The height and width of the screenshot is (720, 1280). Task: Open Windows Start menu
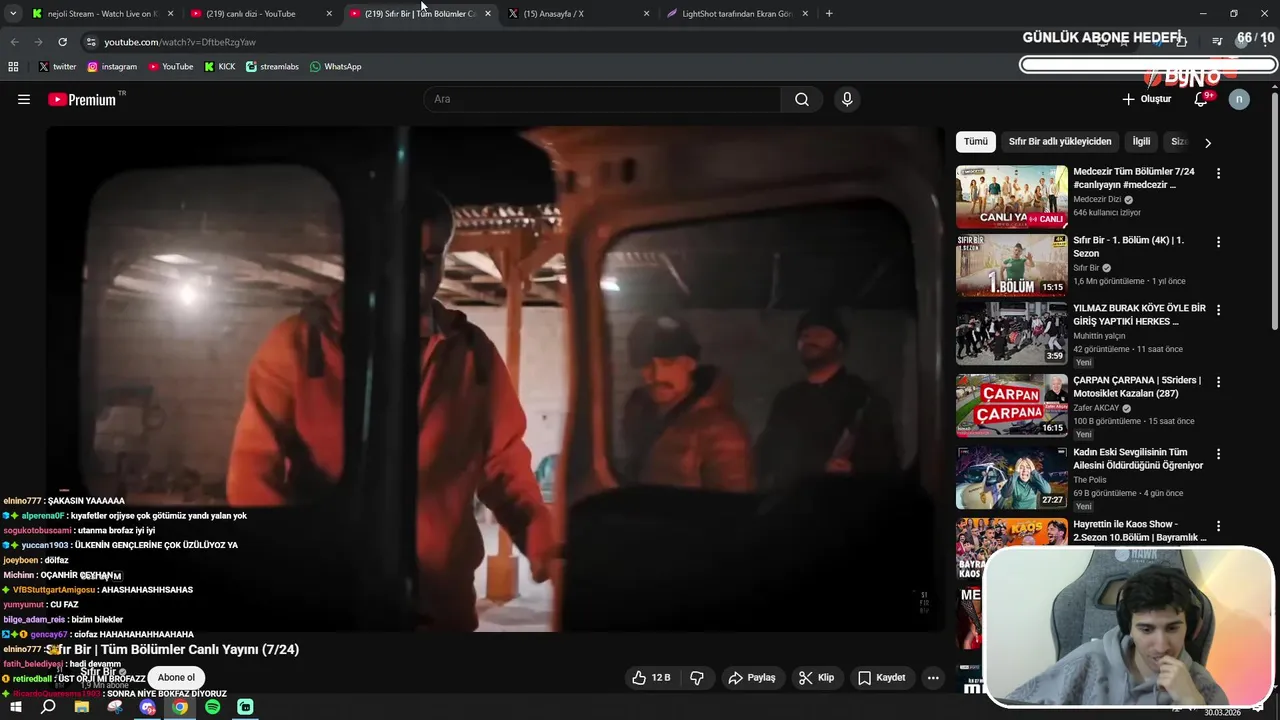[x=16, y=707]
